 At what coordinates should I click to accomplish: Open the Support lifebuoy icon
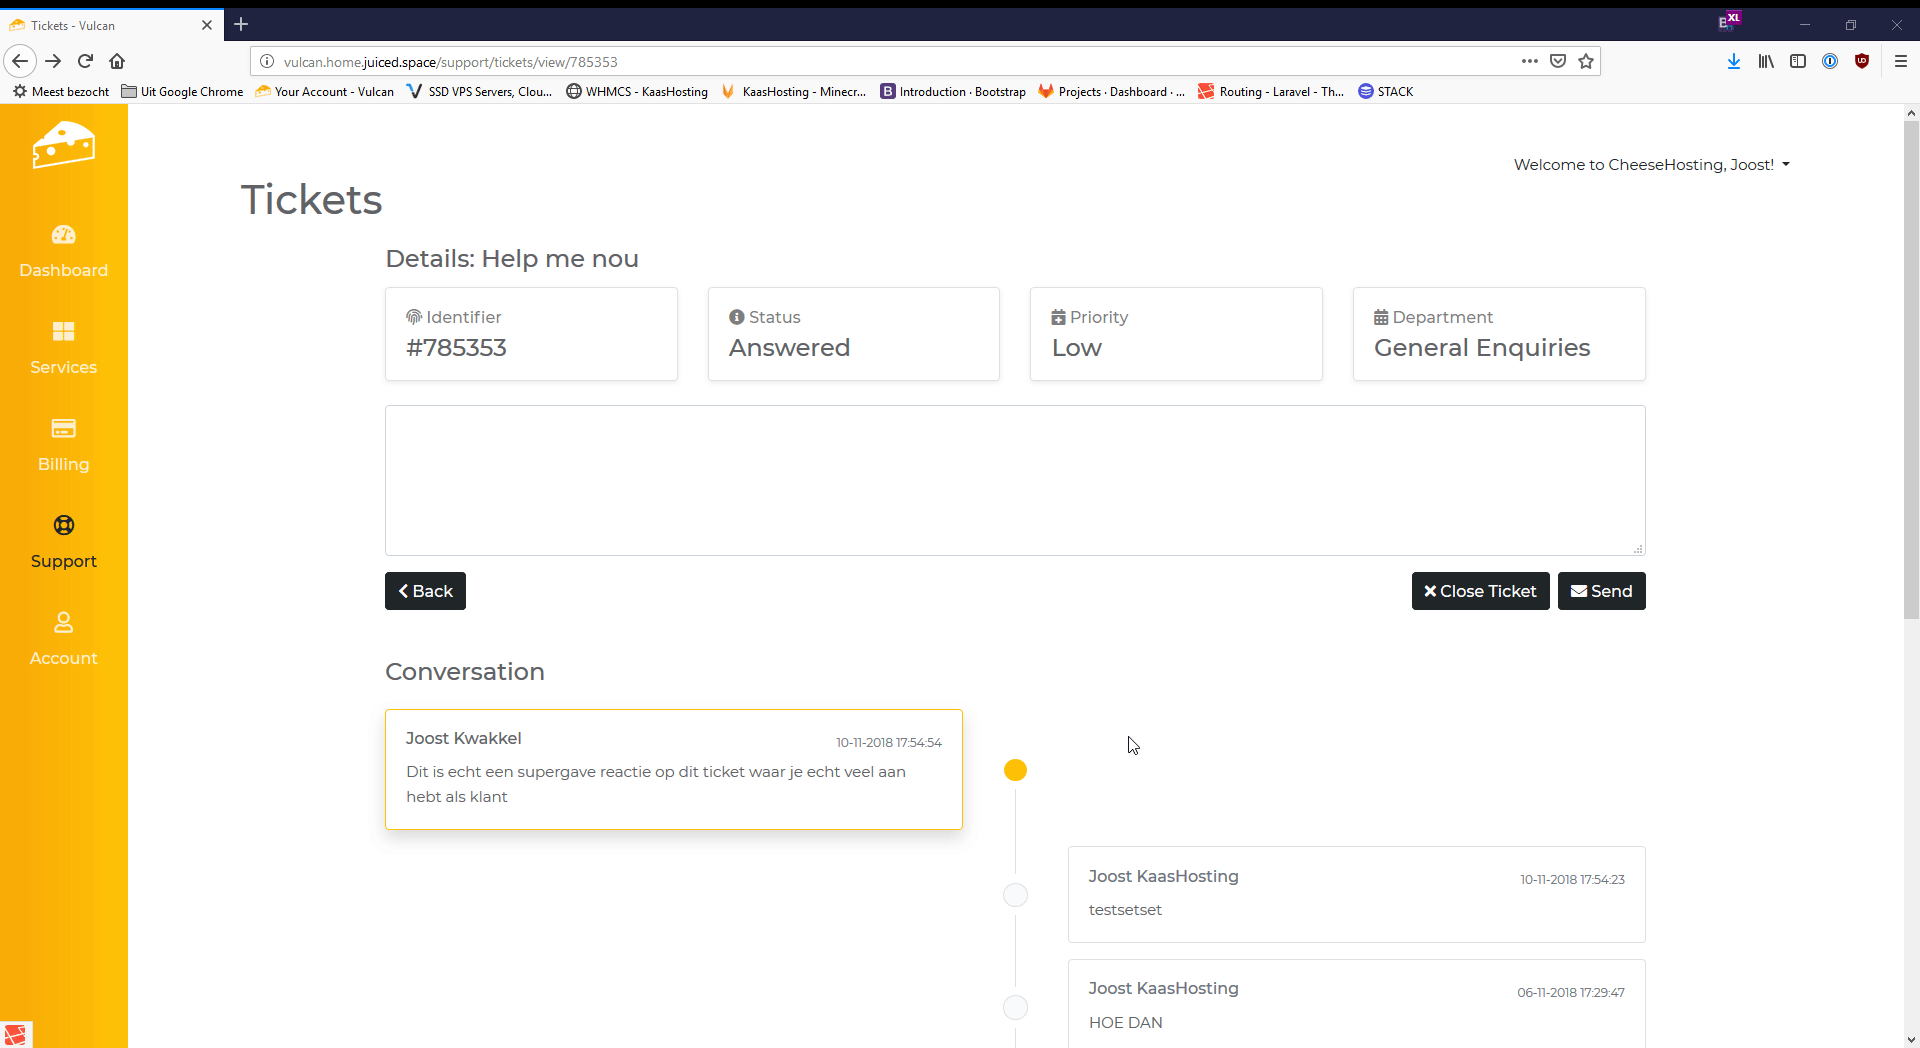coord(63,526)
